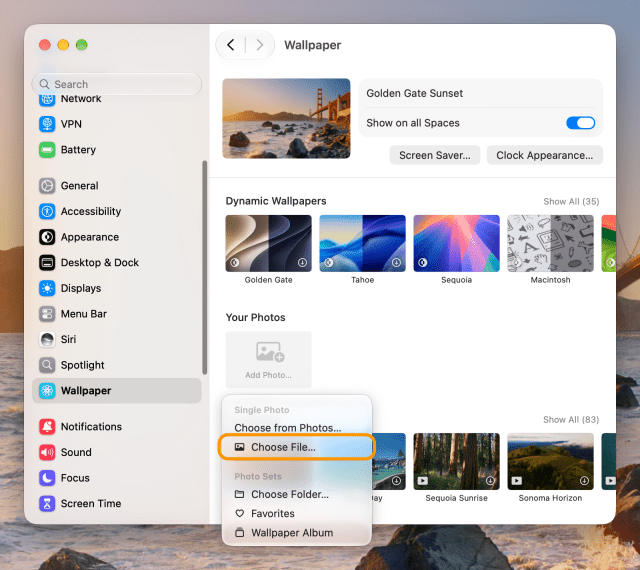Click the Sonoma Horizon label

550,498
